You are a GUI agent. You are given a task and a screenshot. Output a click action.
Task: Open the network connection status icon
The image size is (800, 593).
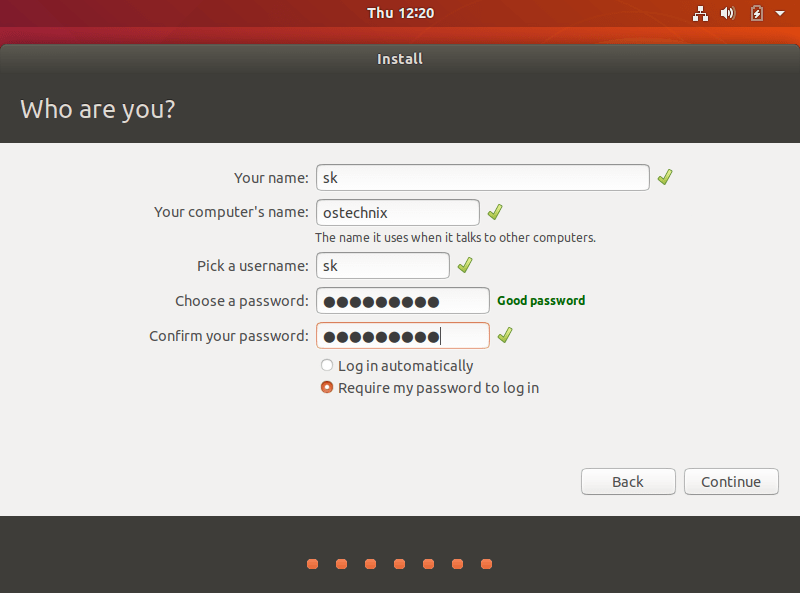[700, 13]
